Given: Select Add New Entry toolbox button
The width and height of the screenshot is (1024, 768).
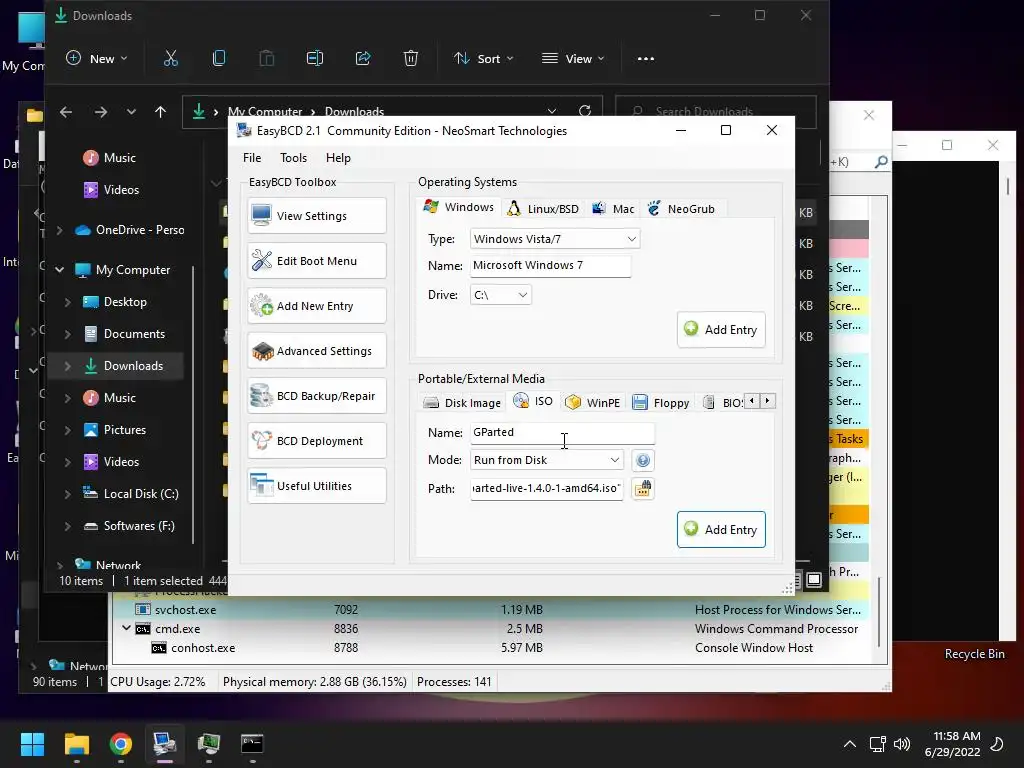Looking at the screenshot, I should [317, 306].
